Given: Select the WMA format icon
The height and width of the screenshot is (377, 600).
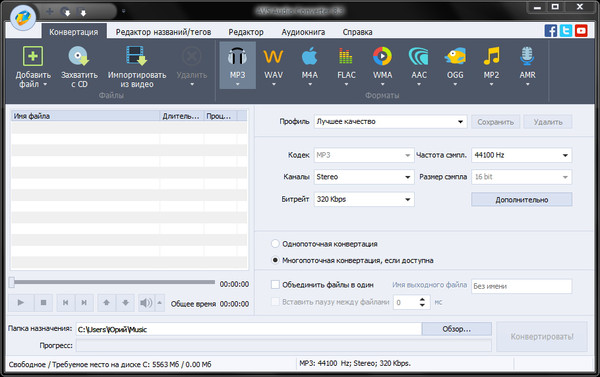Looking at the screenshot, I should click(x=382, y=57).
